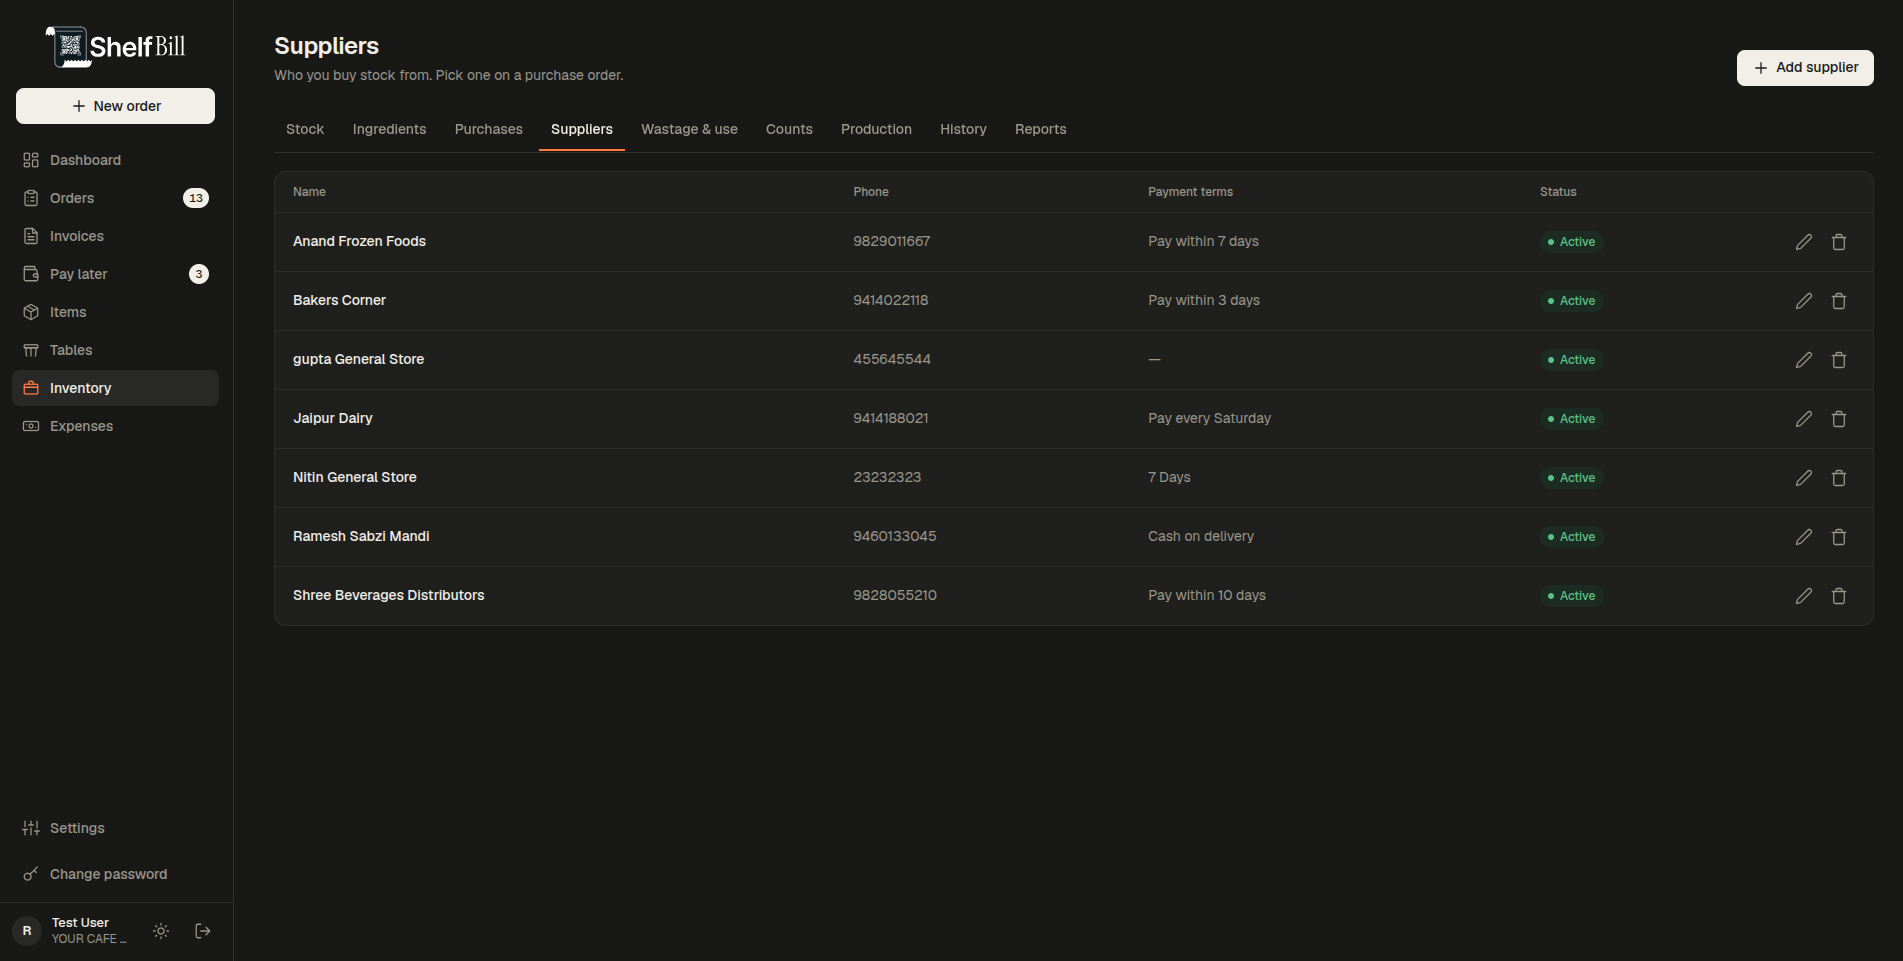Viewport: 1903px width, 961px height.
Task: Click supplier name Ramesh Sabzi Mandi
Action: tap(361, 536)
